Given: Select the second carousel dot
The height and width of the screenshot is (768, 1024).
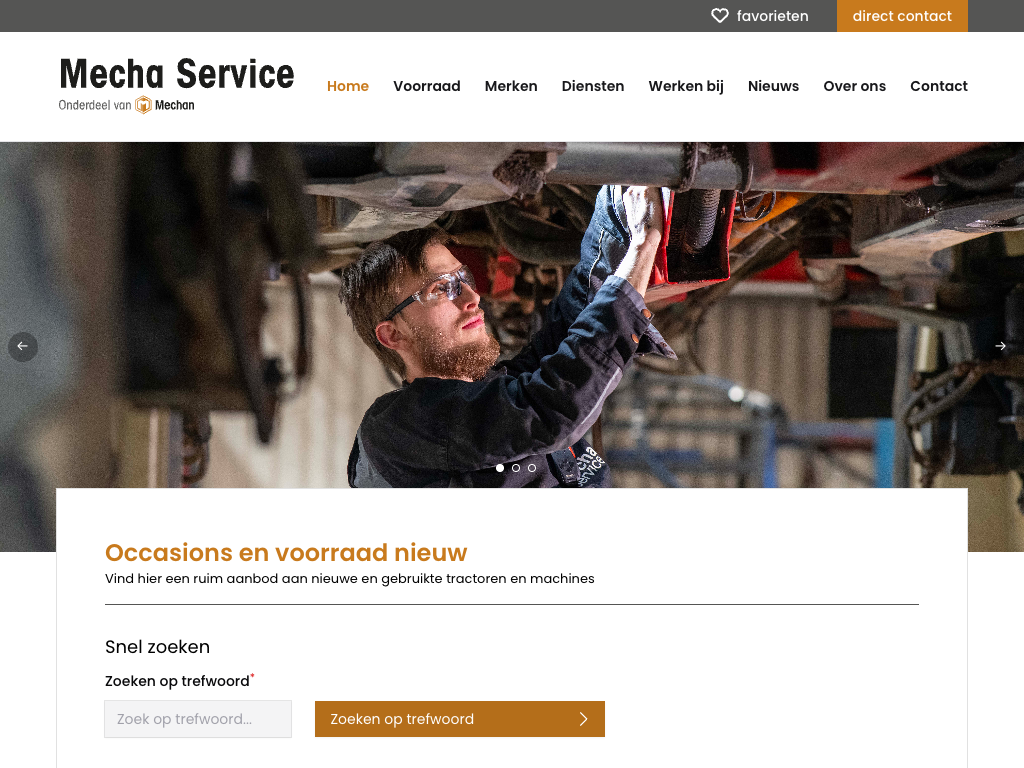Looking at the screenshot, I should (516, 468).
